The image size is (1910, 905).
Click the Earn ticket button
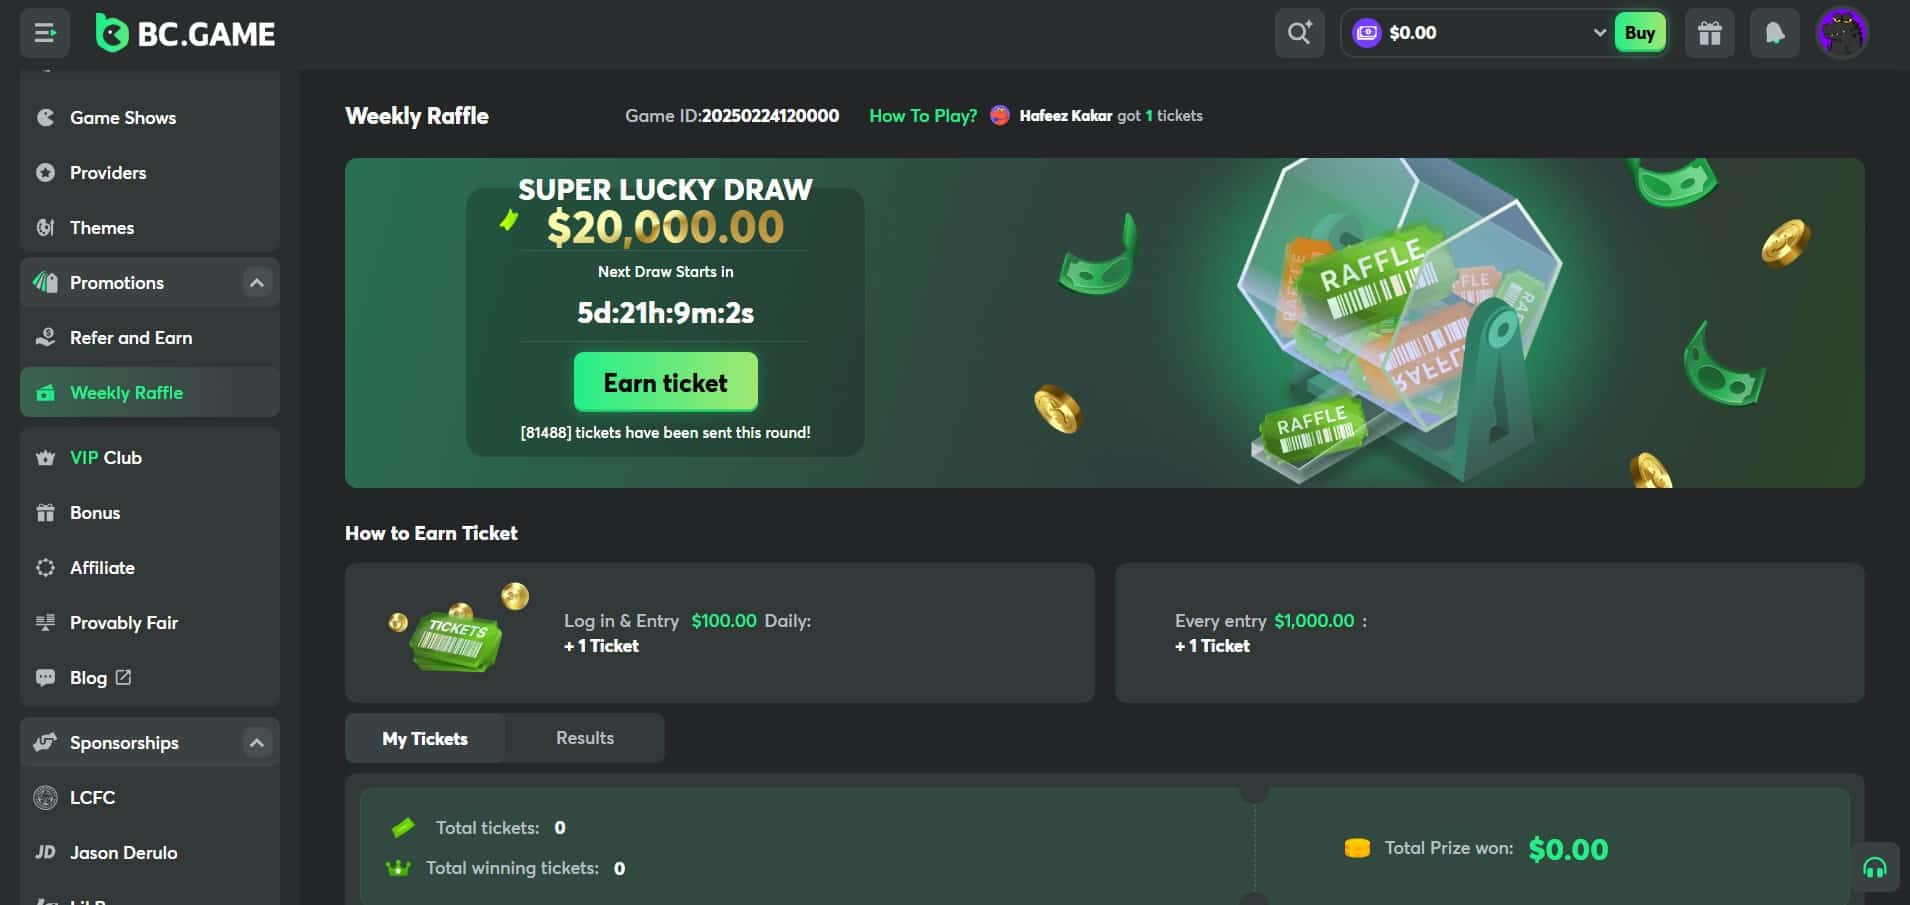pos(666,382)
